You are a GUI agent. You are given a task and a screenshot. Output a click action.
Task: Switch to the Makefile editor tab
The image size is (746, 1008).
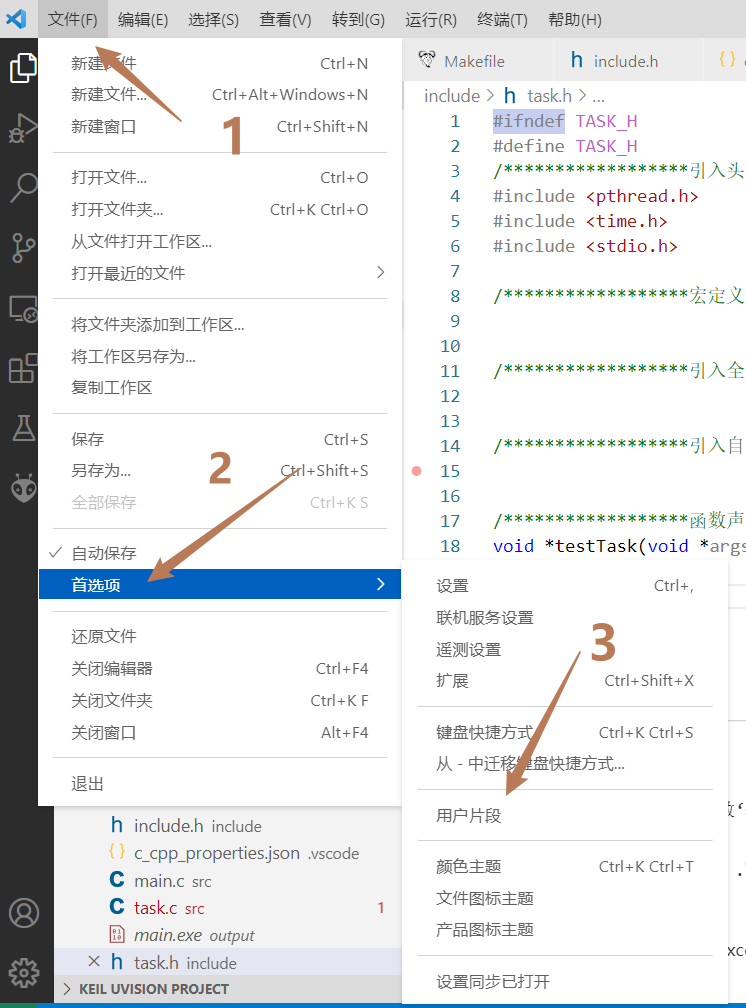[x=478, y=61]
